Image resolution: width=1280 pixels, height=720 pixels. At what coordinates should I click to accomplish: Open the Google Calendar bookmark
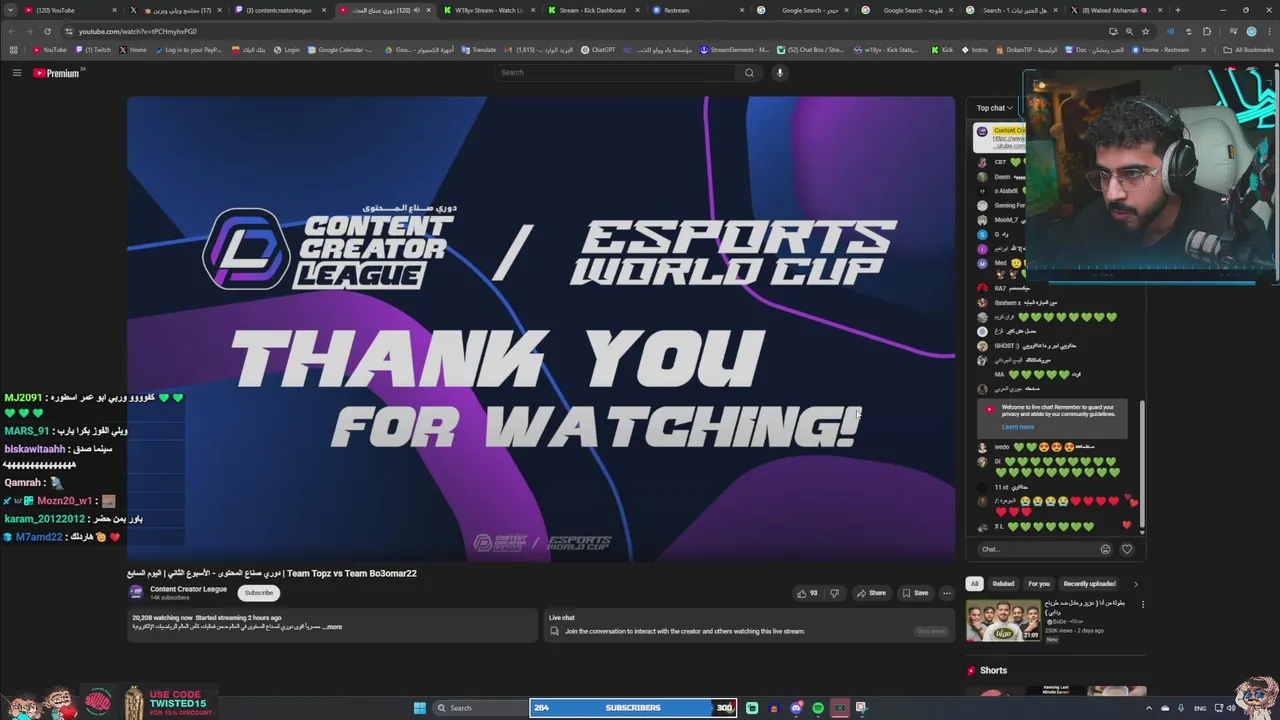click(x=338, y=49)
